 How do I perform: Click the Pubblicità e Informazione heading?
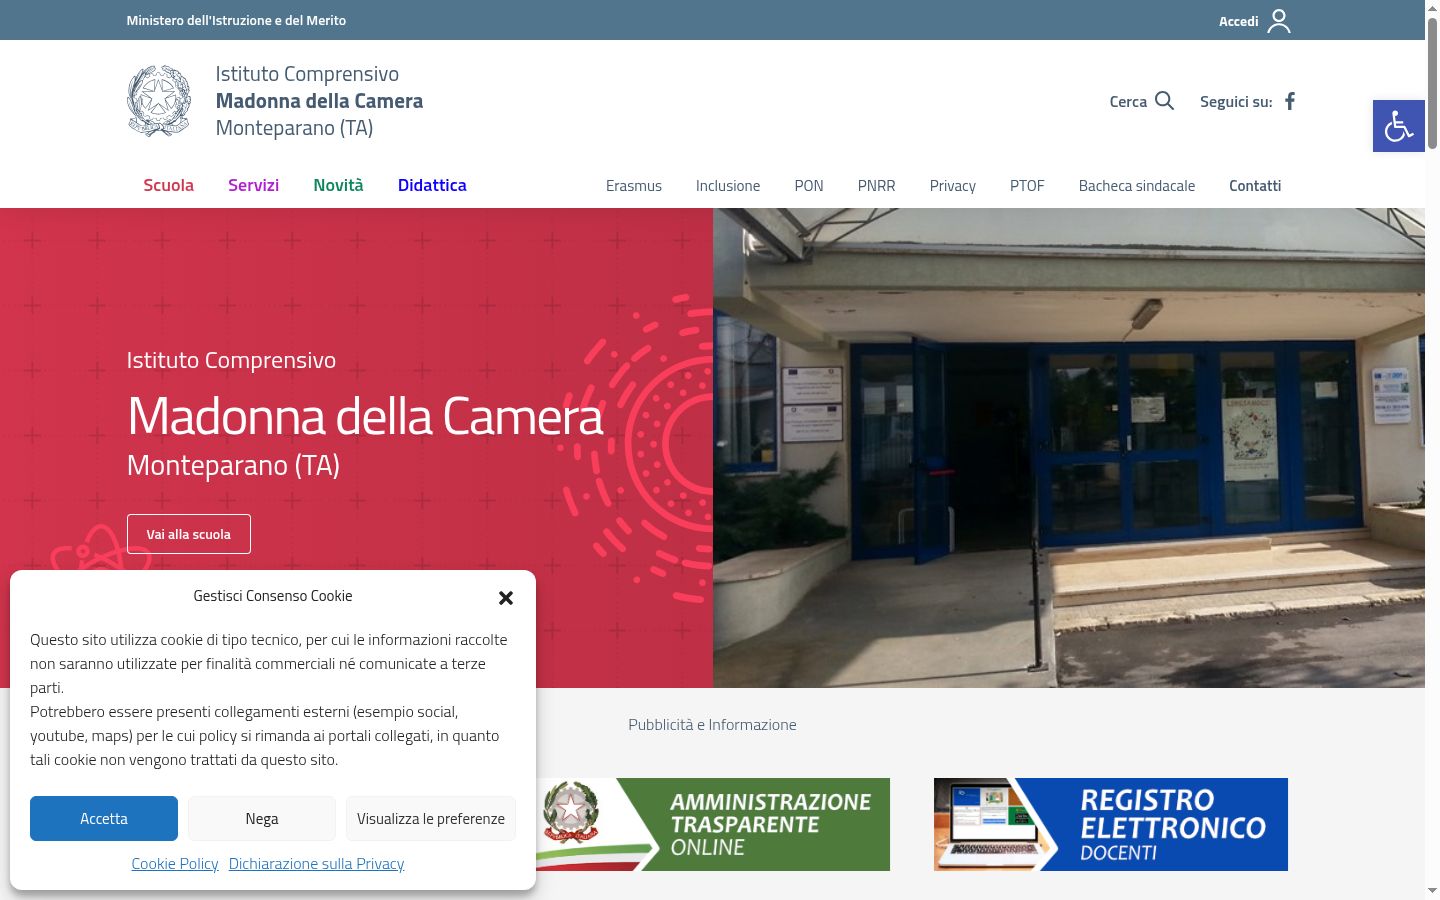point(712,724)
